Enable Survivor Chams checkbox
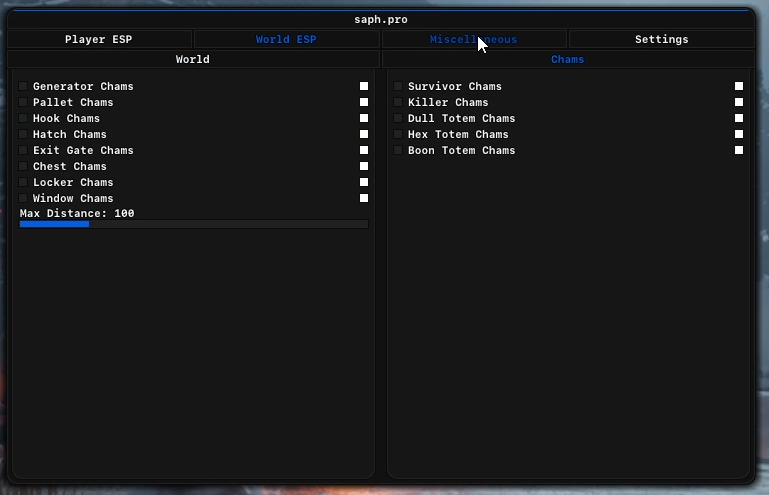The image size is (769, 495). click(x=398, y=86)
